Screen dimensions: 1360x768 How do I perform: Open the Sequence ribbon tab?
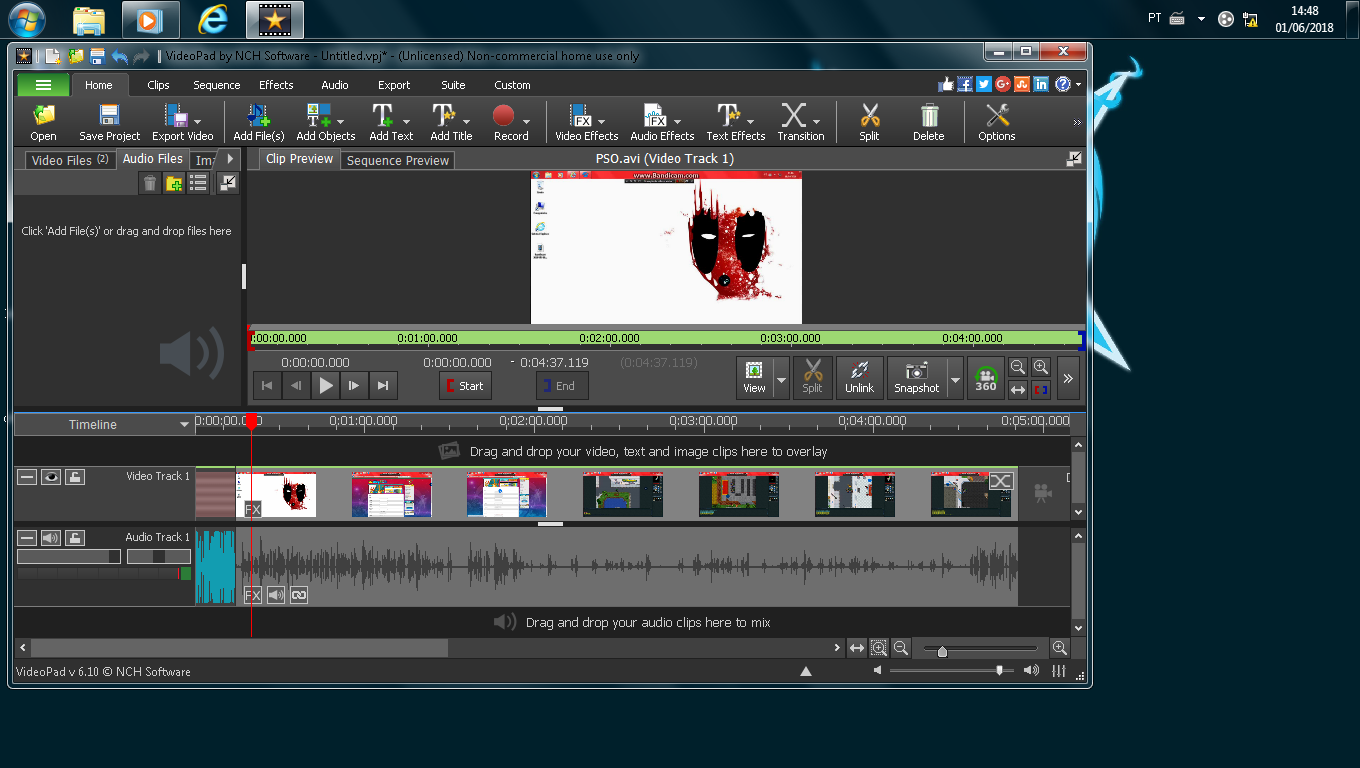[x=217, y=85]
